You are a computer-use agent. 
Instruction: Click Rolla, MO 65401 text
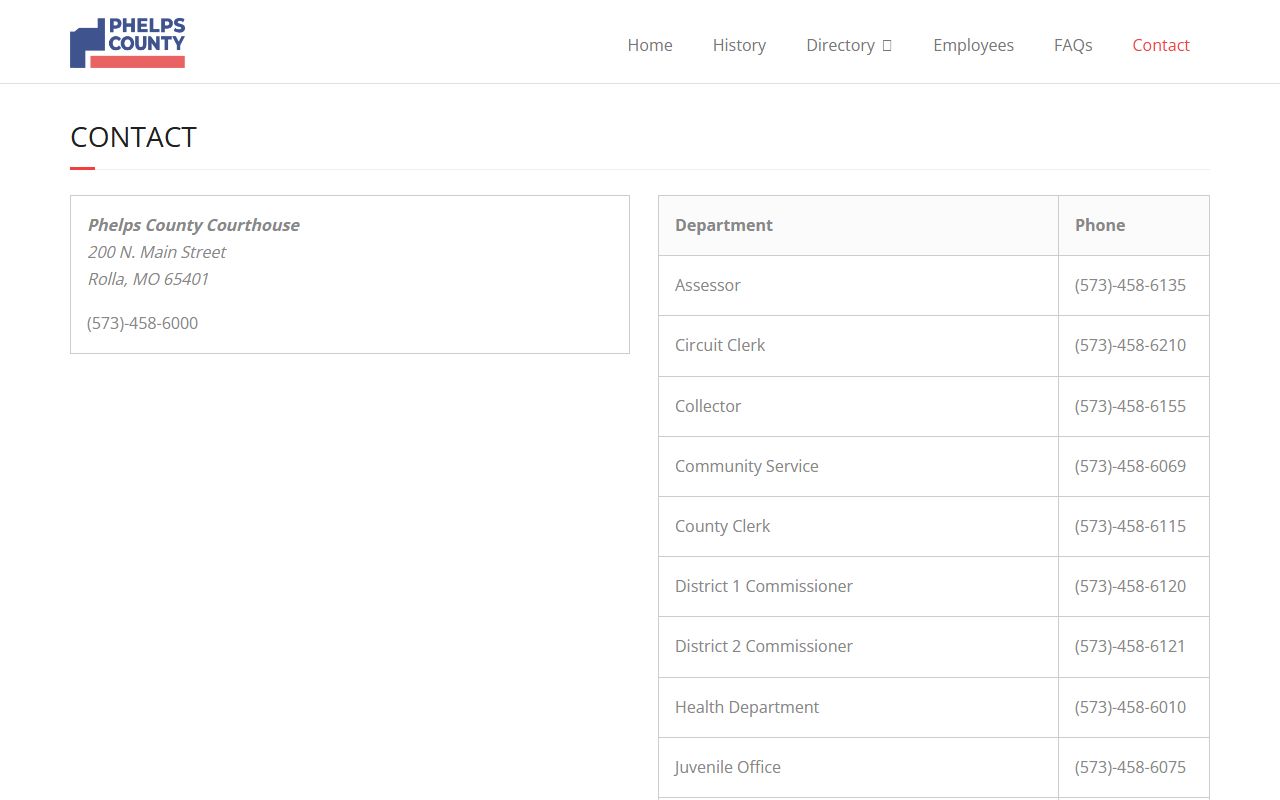click(148, 279)
